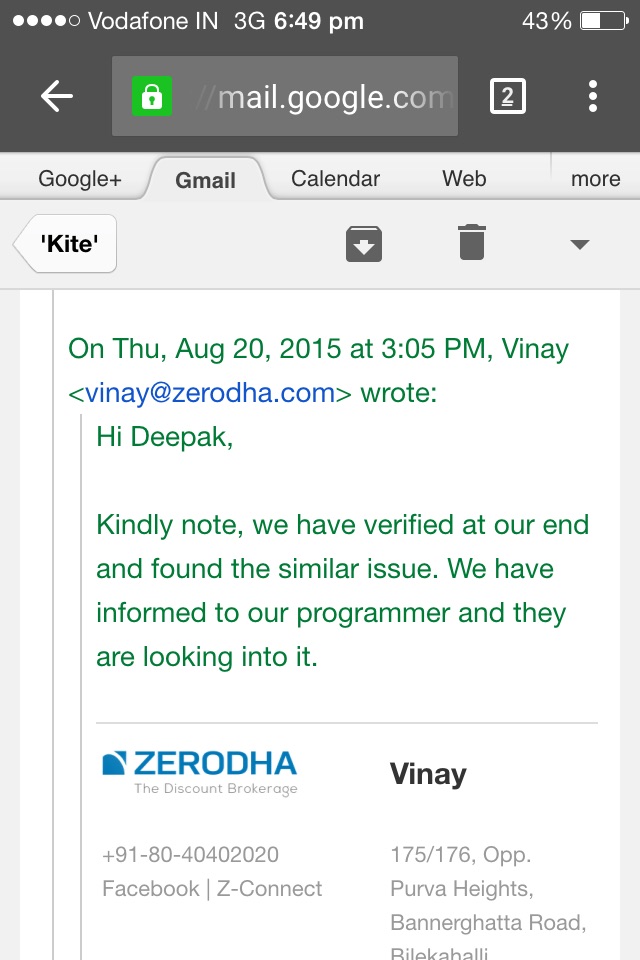The height and width of the screenshot is (960, 640).
Task: Delete the email using trash icon
Action: (472, 242)
